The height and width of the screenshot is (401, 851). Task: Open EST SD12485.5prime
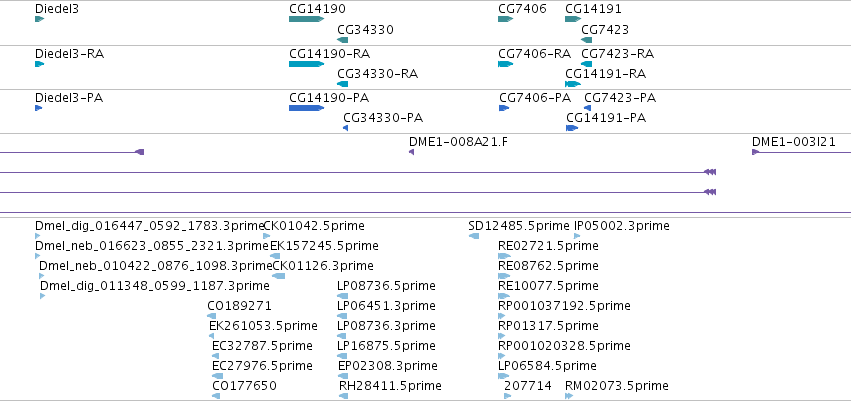click(519, 226)
